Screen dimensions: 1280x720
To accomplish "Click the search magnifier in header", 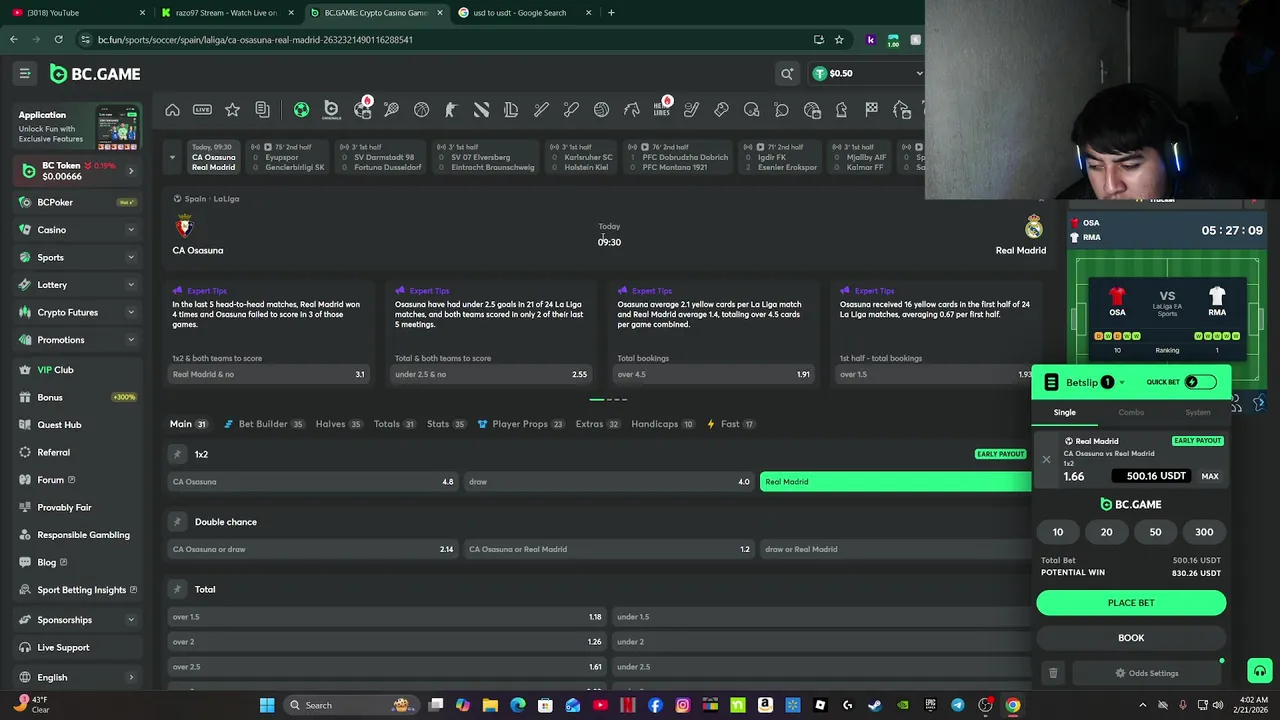I will (x=787, y=73).
